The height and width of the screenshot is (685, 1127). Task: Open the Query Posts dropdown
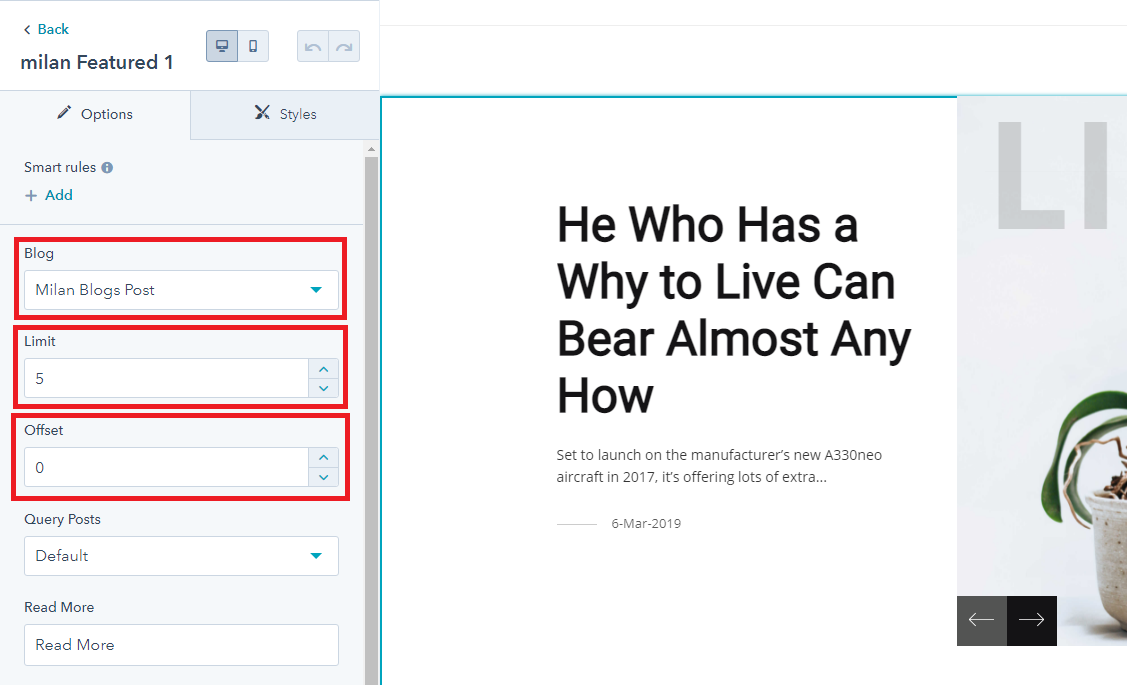click(181, 556)
